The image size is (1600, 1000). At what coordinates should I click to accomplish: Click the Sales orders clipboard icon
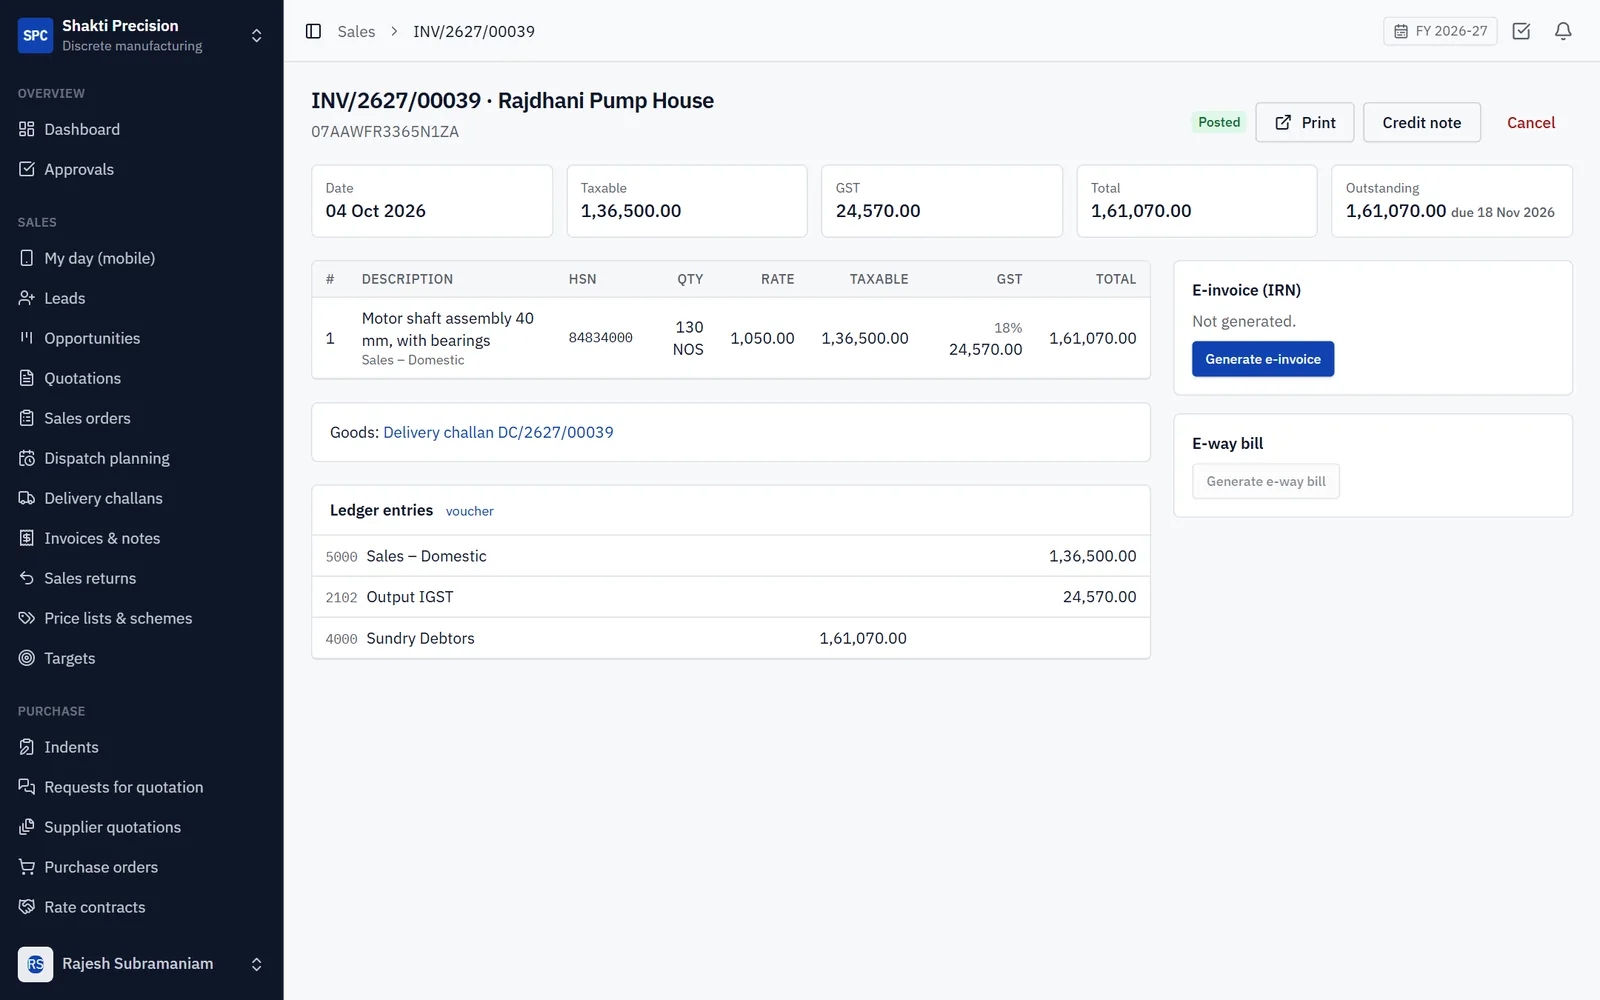27,418
